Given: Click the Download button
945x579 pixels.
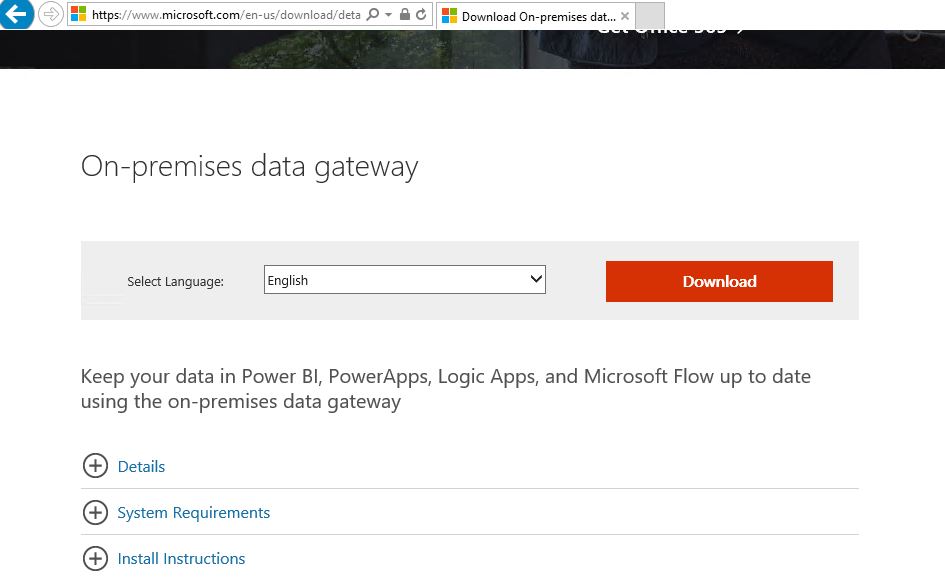Looking at the screenshot, I should click(x=719, y=281).
